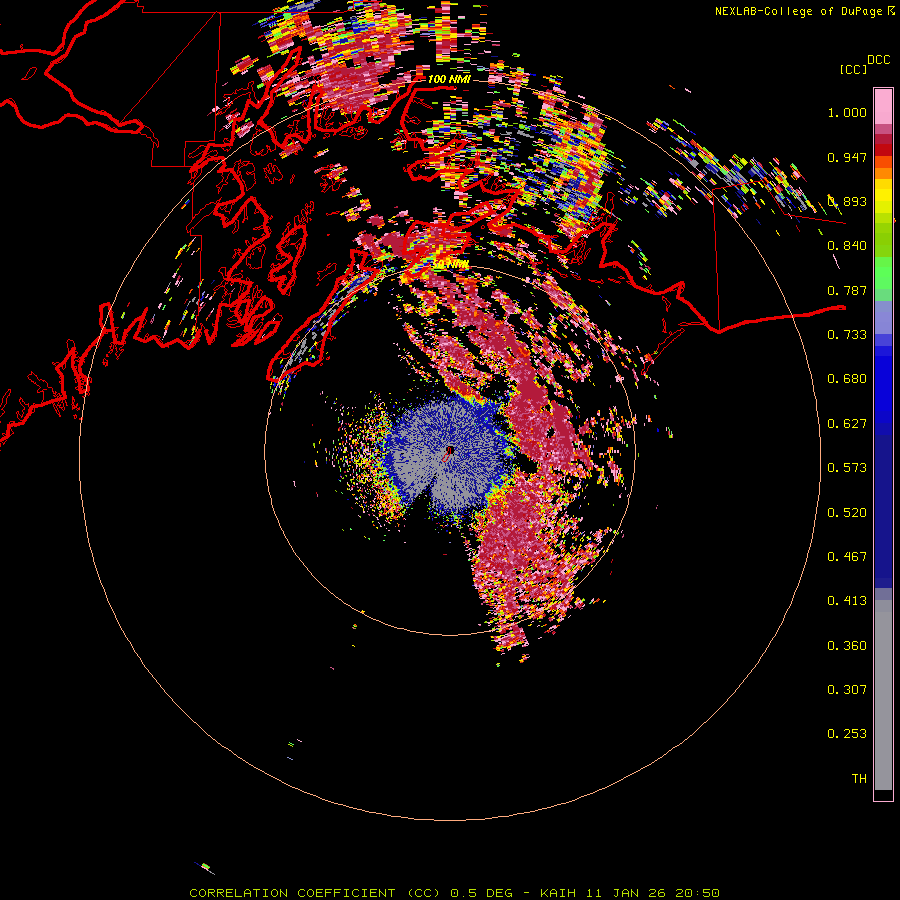Viewport: 900px width, 900px height.
Task: Click the NEXLAB-College of DuPage title text
Action: tap(798, 11)
